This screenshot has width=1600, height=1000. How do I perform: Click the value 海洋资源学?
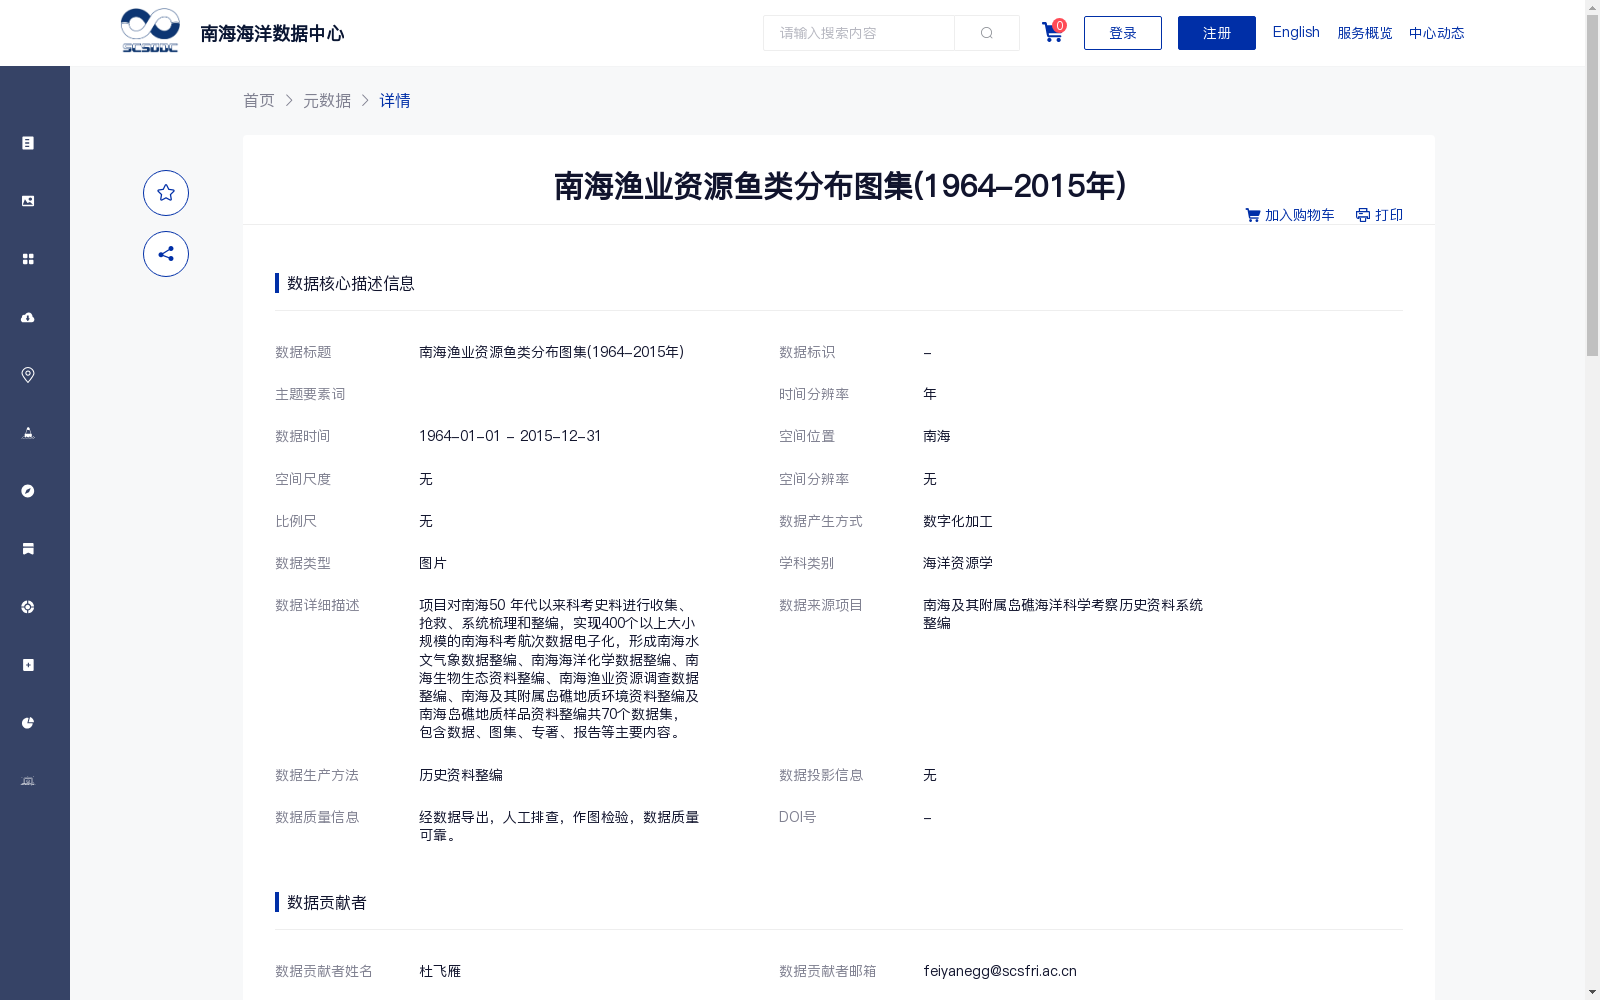click(958, 563)
